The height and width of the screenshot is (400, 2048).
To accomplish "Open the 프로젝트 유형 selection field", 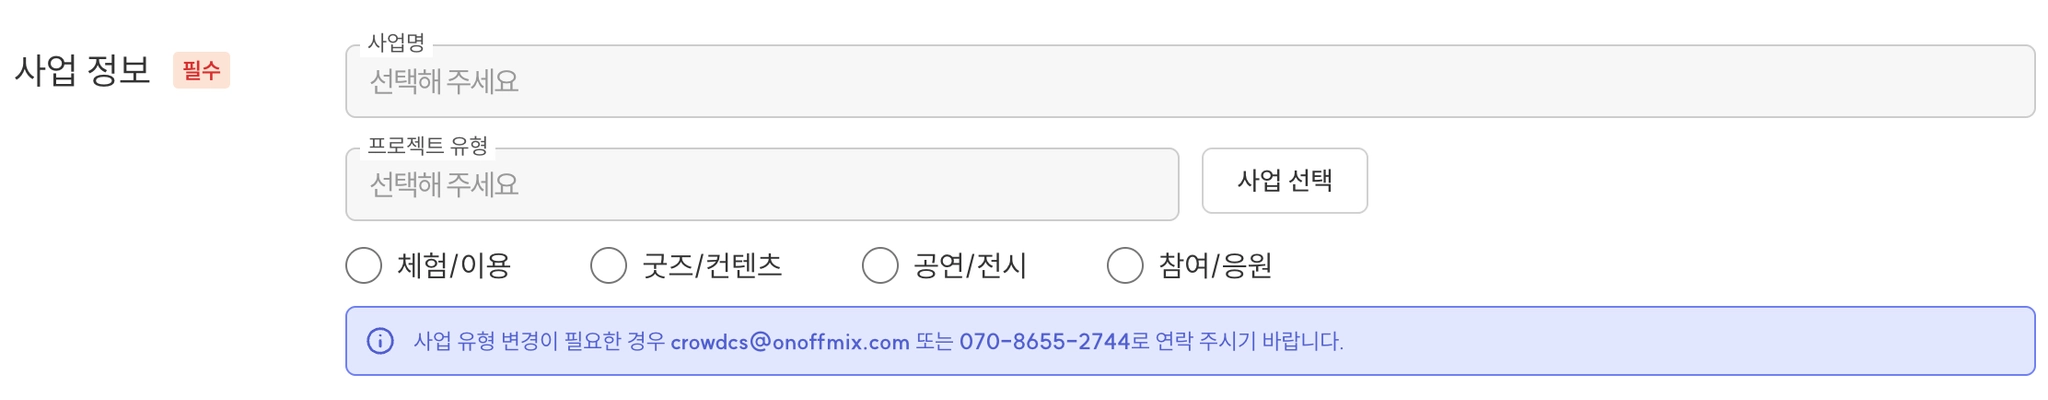I will coord(761,185).
